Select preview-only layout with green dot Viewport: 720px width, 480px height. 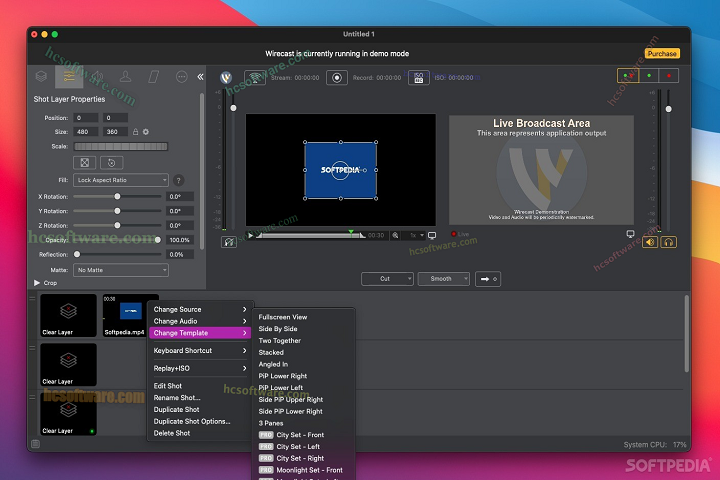pyautogui.click(x=648, y=75)
